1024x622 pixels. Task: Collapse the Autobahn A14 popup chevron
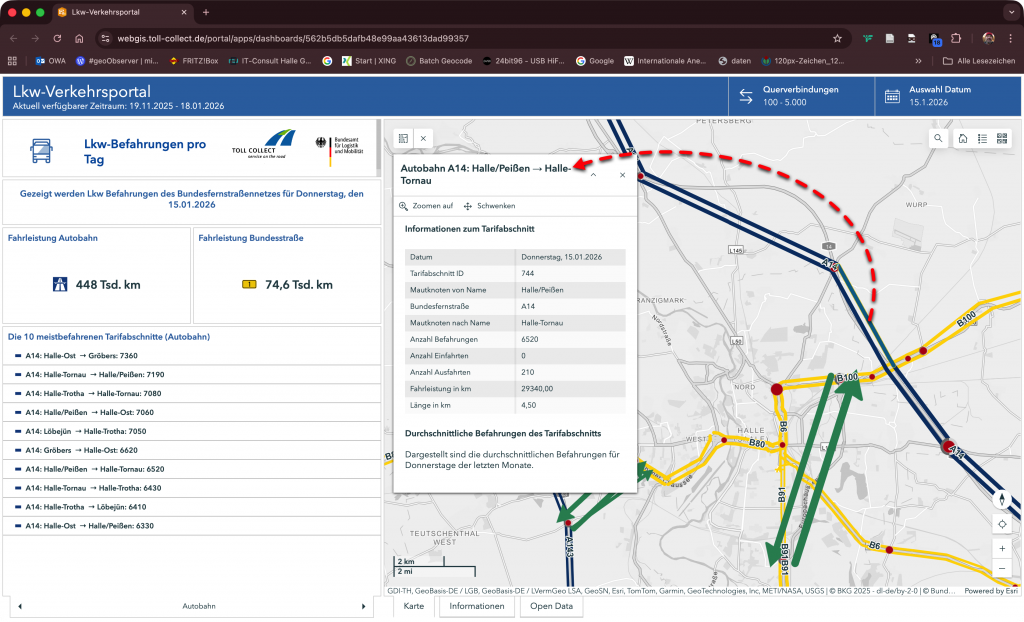click(593, 175)
